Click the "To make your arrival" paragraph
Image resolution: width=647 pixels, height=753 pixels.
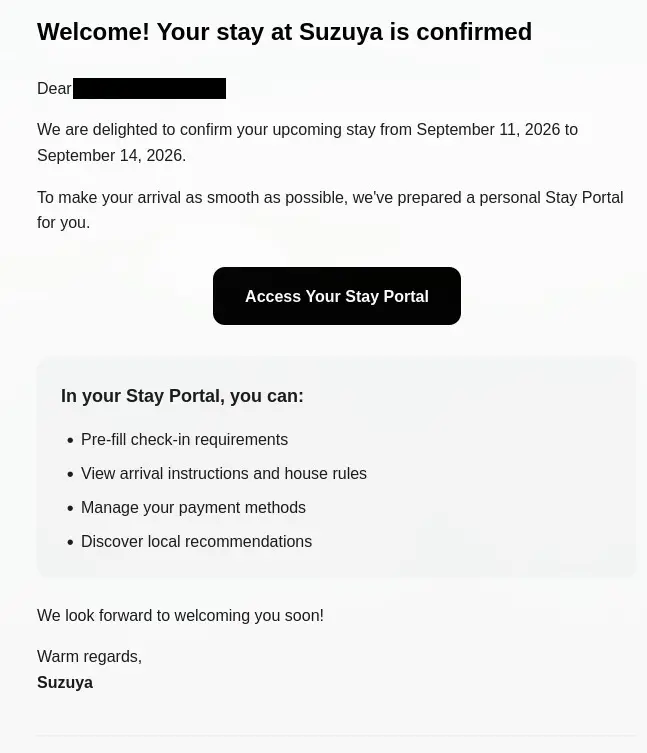point(329,198)
